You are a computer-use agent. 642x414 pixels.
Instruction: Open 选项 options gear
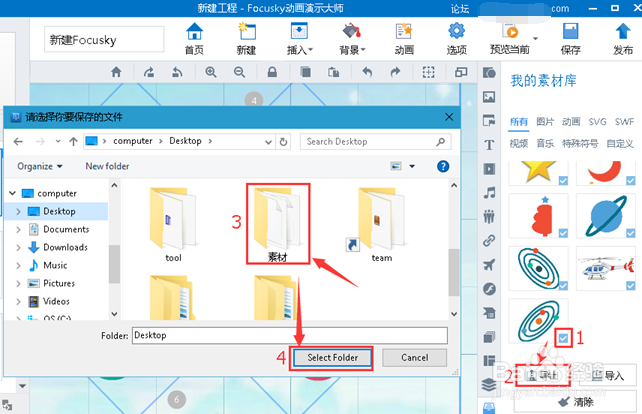457,38
